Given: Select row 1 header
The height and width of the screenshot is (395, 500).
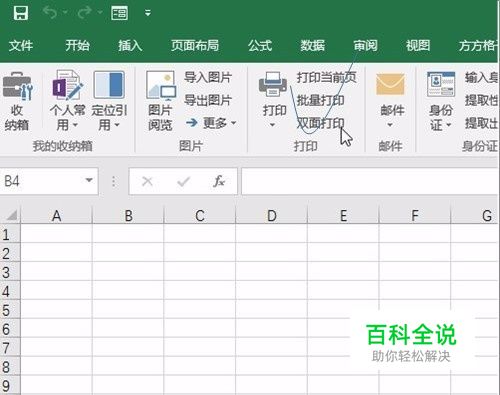Looking at the screenshot, I should (9, 234).
